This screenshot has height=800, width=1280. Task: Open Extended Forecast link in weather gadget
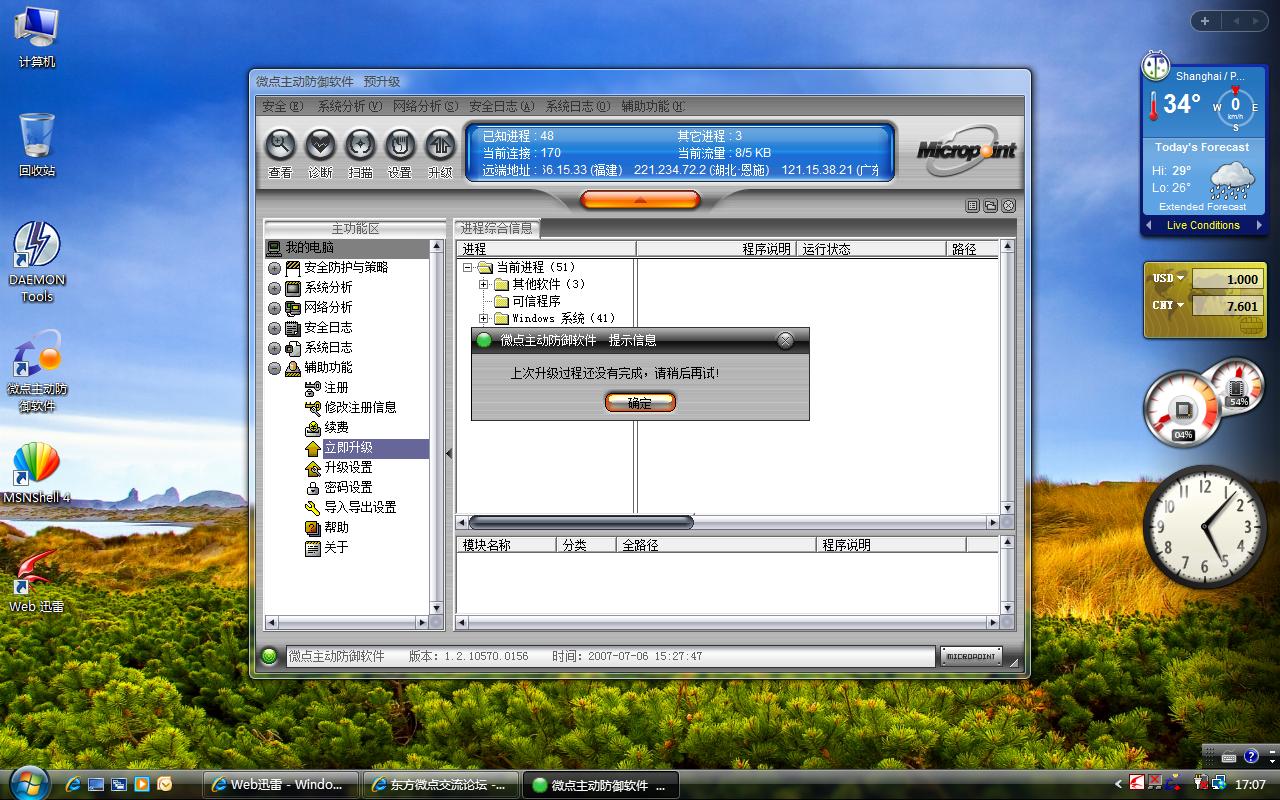pos(1203,207)
